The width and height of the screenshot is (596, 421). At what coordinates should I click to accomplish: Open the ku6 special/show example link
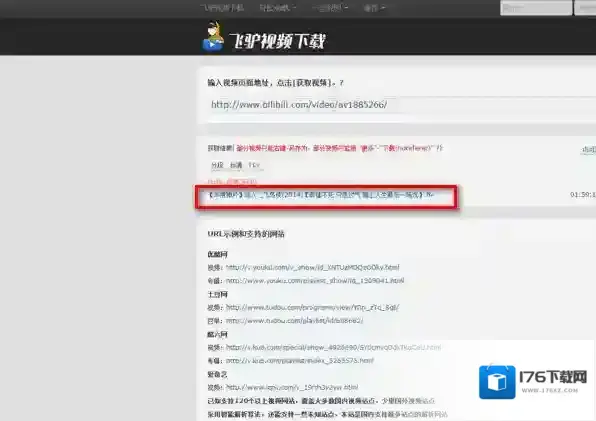[333, 347]
